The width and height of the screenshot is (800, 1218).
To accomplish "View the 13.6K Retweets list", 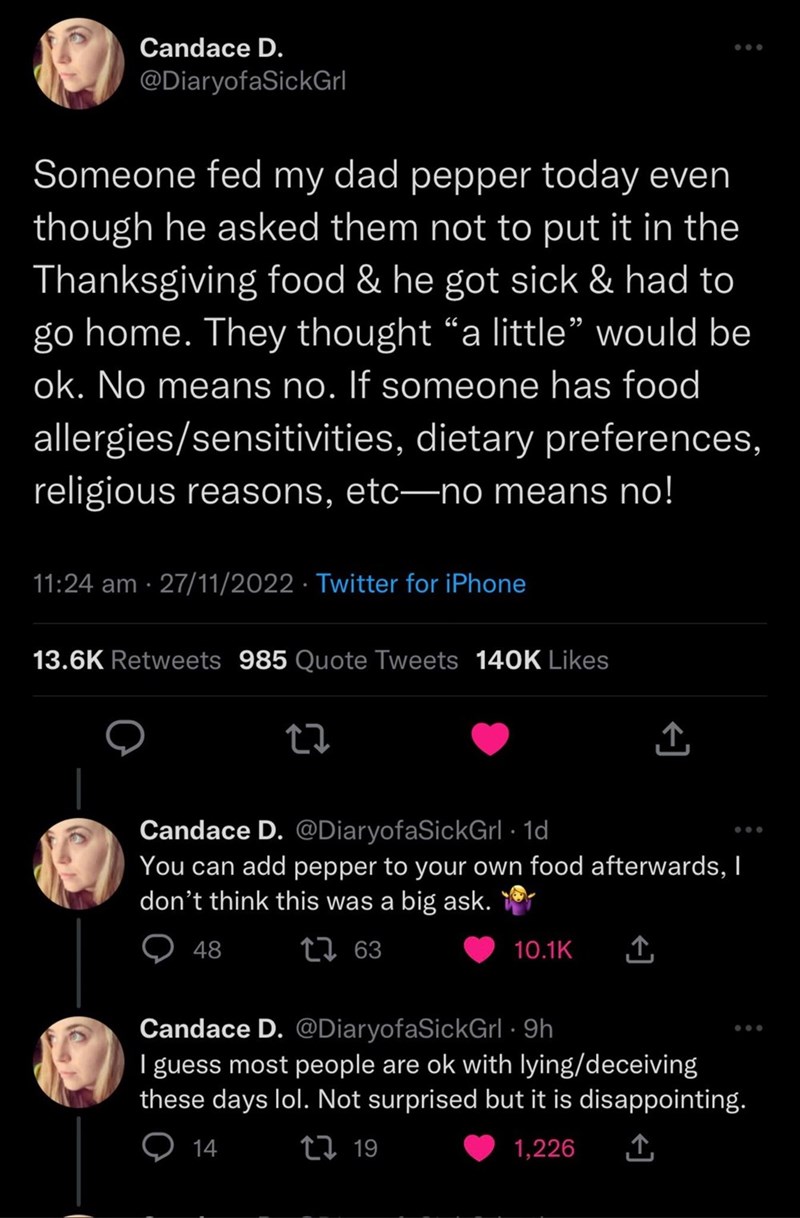I will (127, 660).
